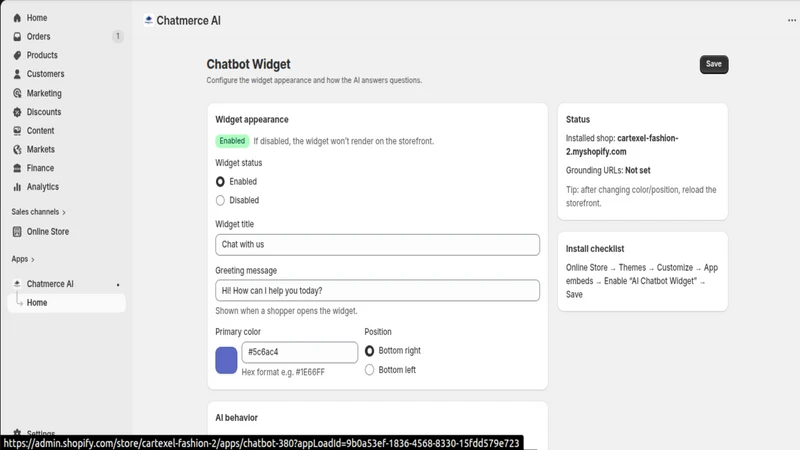Click the Products tag icon
The width and height of the screenshot is (800, 450).
pyautogui.click(x=17, y=55)
